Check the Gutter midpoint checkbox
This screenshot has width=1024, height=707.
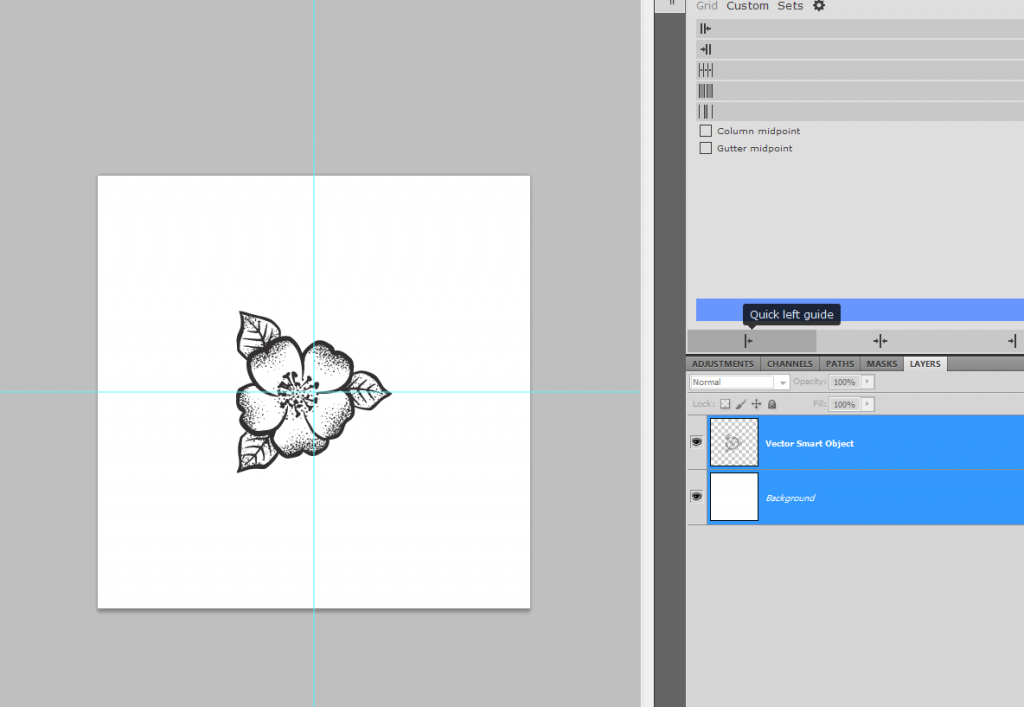[x=704, y=147]
